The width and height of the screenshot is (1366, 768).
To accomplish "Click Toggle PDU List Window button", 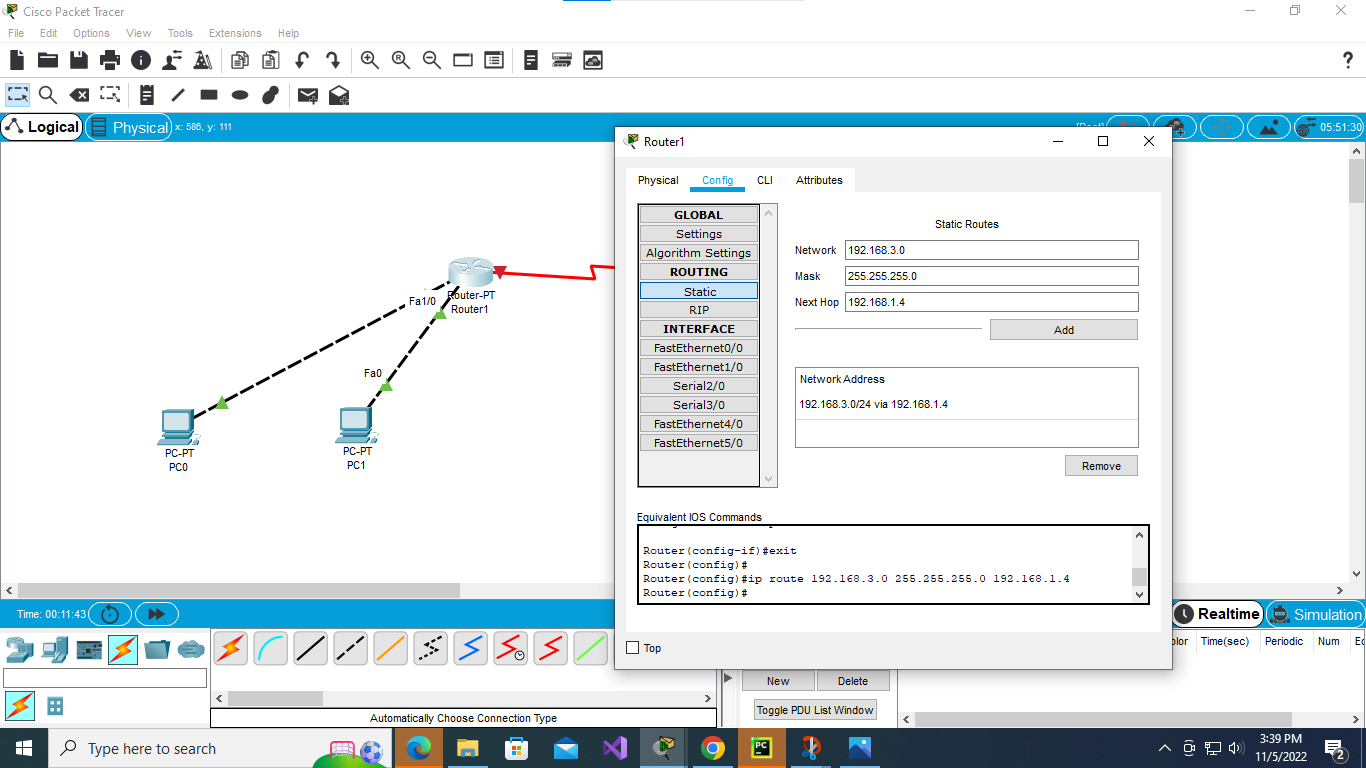I will tap(815, 710).
